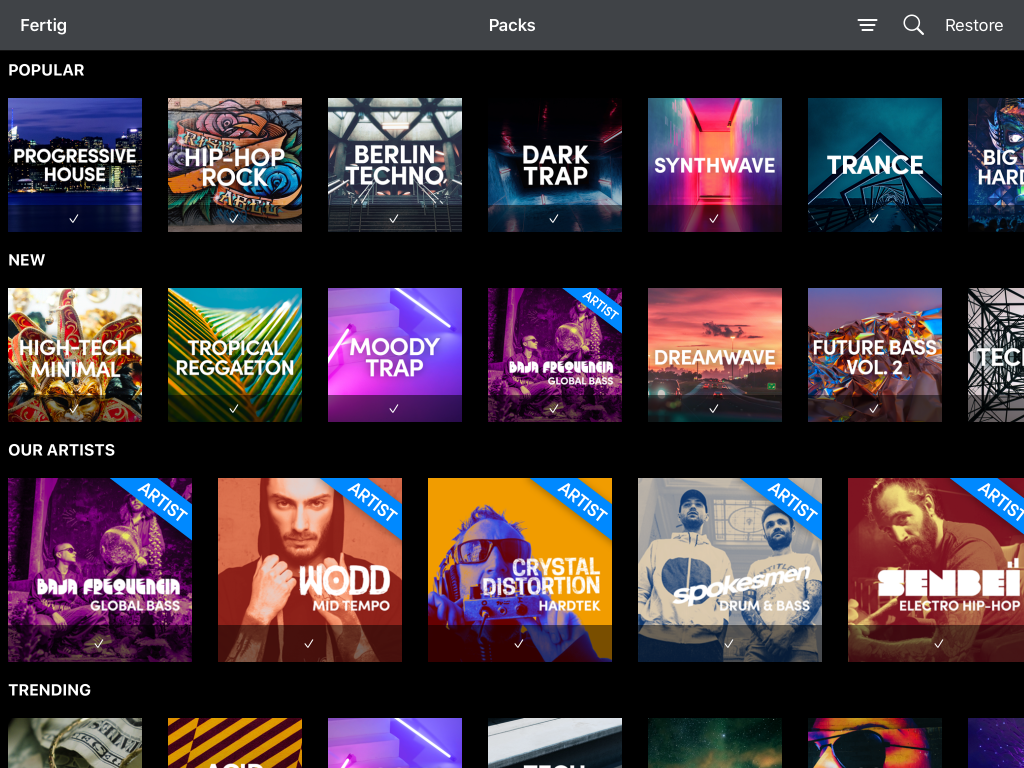1024x768 pixels.
Task: Open Spokesmen Drum & Bass pack
Action: [730, 569]
